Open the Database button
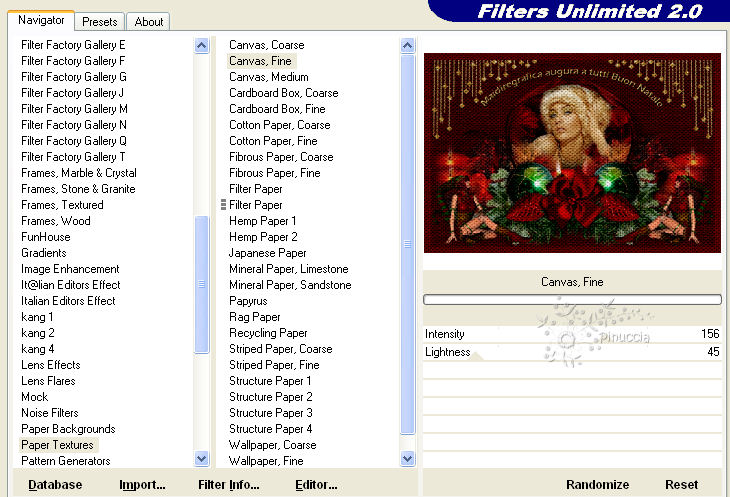The height and width of the screenshot is (497, 730). click(55, 485)
